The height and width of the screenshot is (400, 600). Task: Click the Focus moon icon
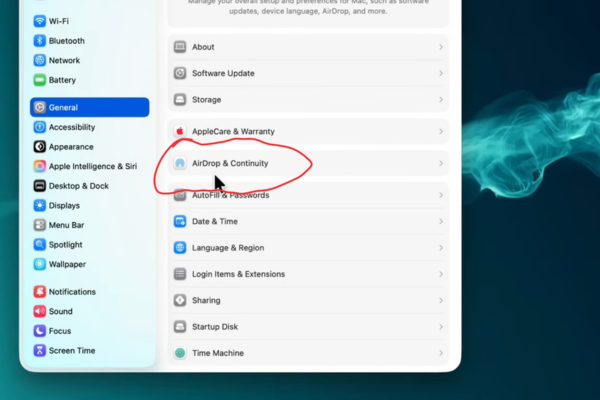point(39,331)
